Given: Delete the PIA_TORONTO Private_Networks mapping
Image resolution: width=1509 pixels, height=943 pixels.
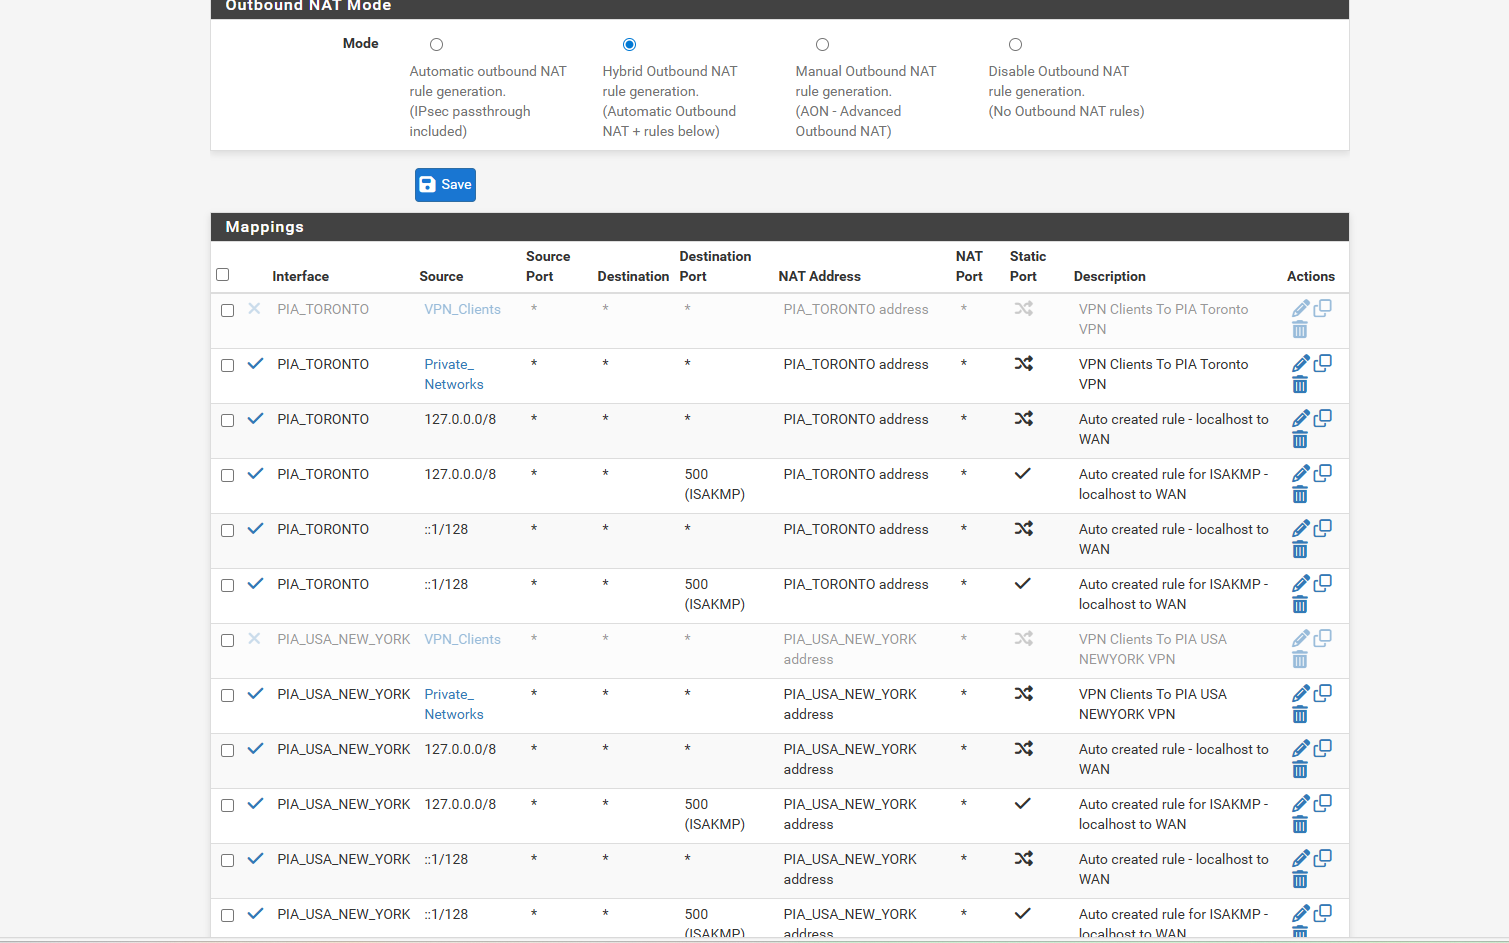Looking at the screenshot, I should [x=1300, y=385].
